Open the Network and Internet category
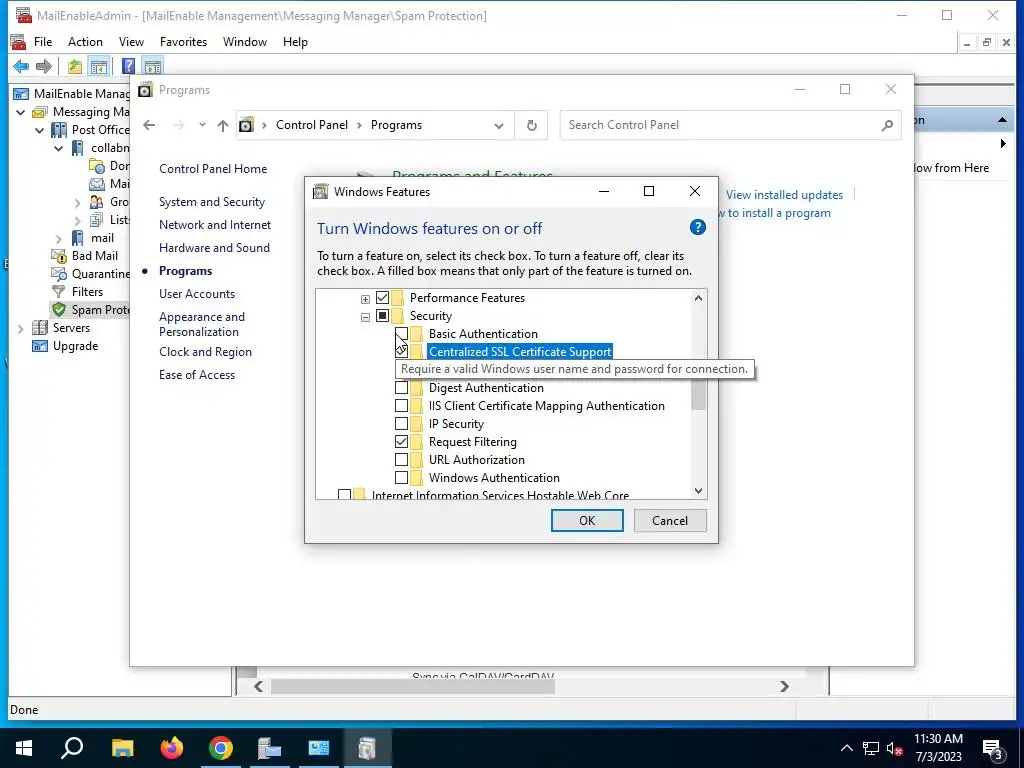 click(x=215, y=225)
